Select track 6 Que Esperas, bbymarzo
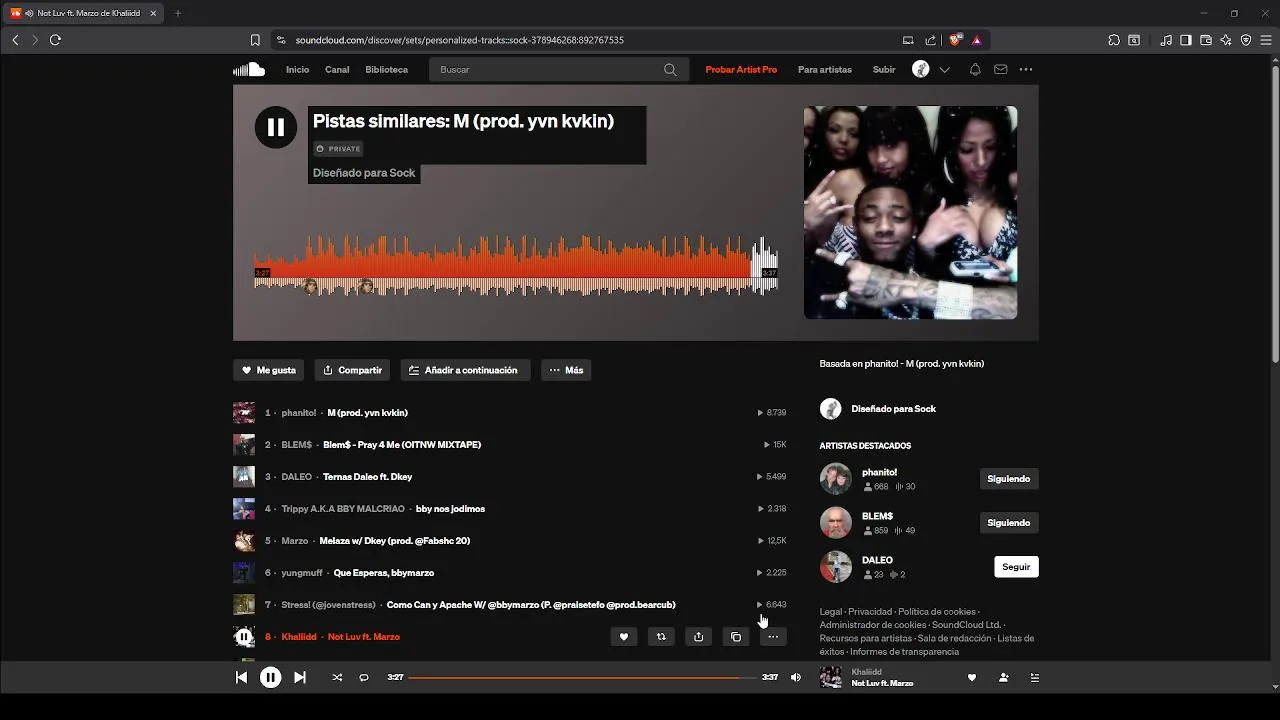Screen dimensions: 1280x720 click(x=383, y=573)
